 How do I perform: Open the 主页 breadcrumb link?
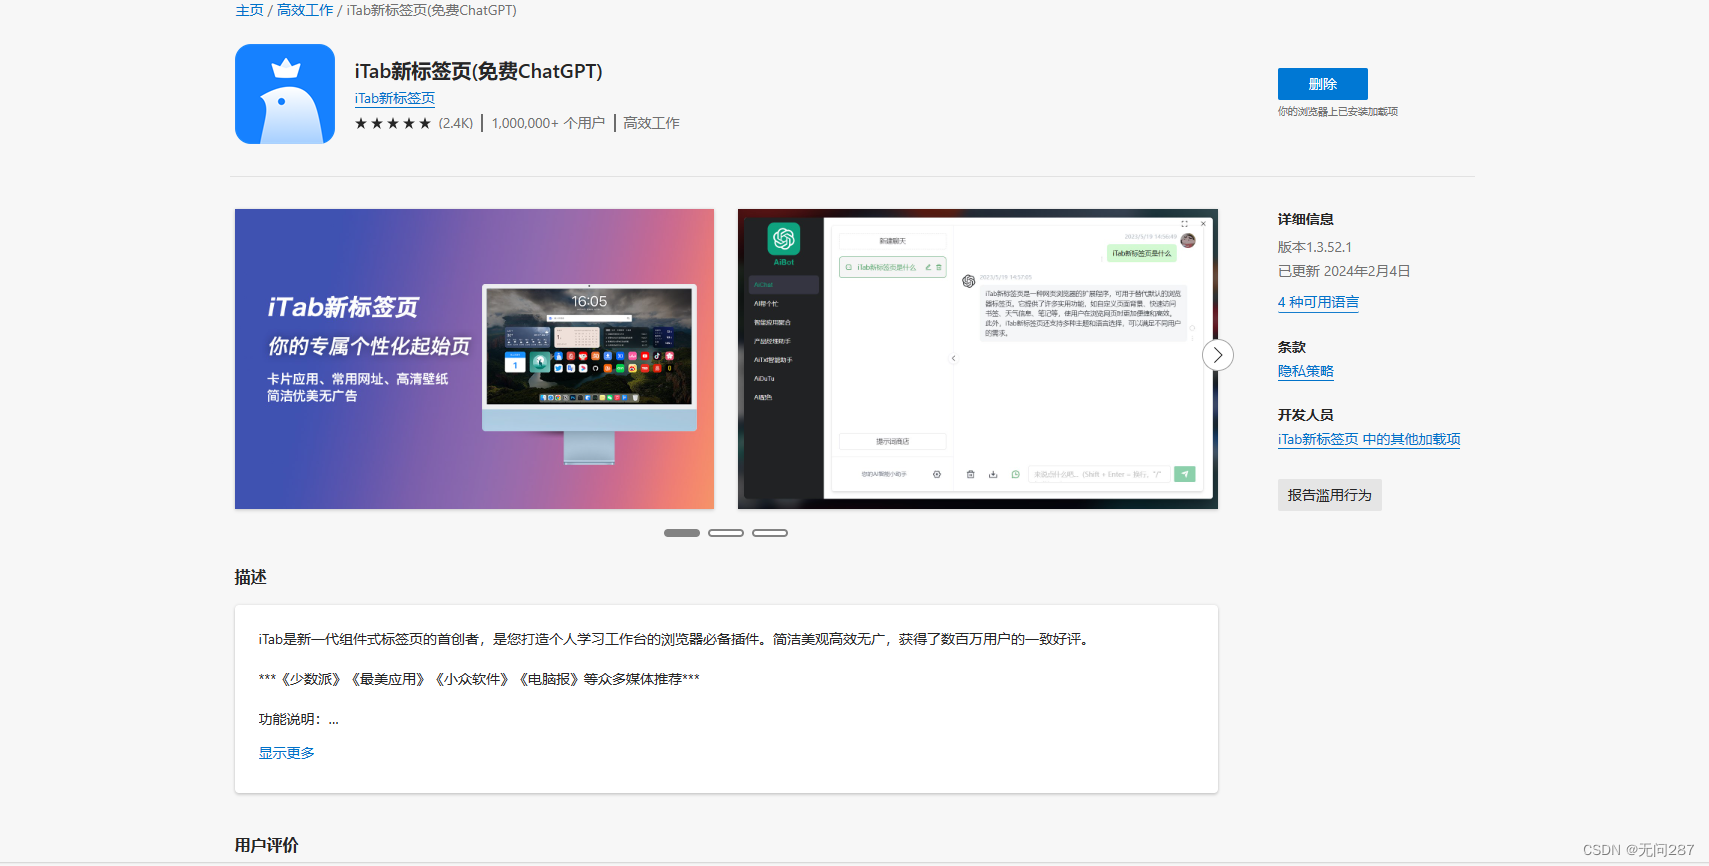[249, 10]
